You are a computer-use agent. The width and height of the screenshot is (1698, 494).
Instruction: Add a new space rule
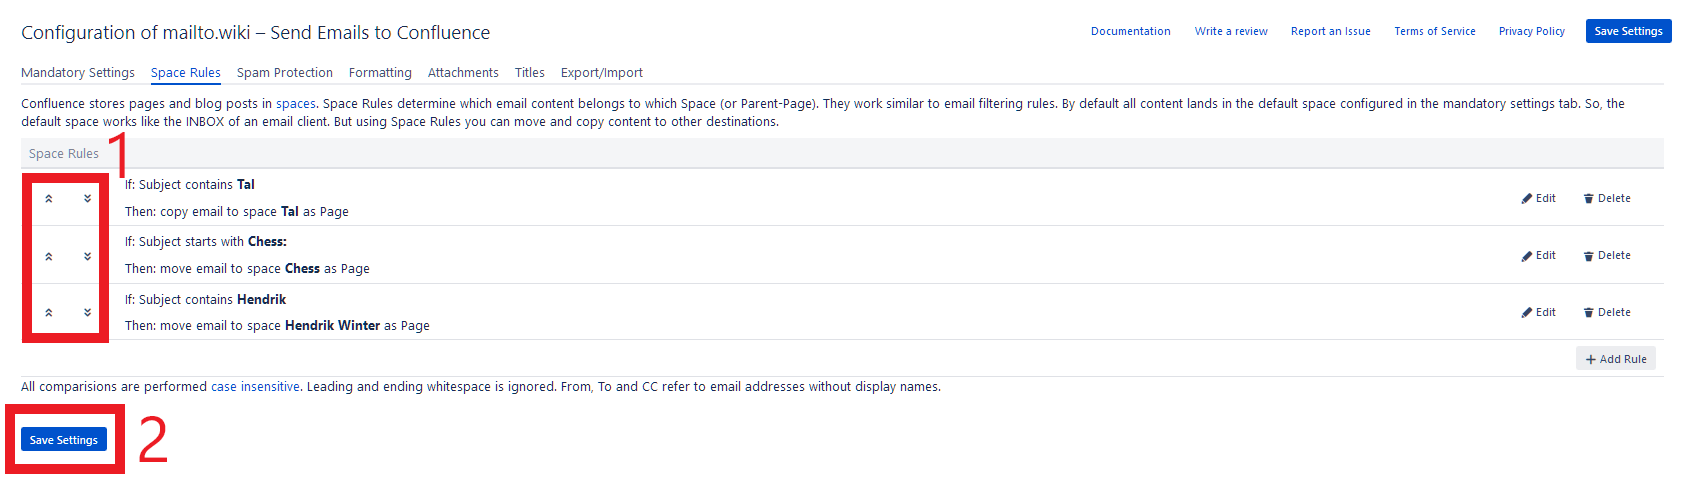1616,359
